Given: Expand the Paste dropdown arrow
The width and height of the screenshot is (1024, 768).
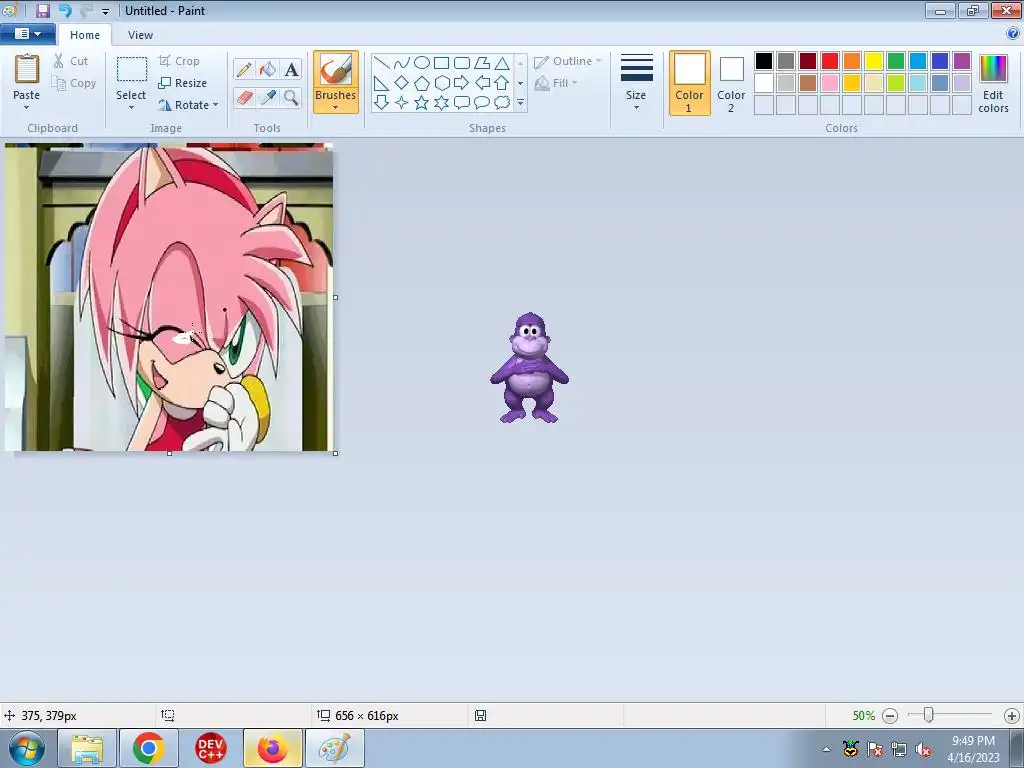Looking at the screenshot, I should (27, 108).
